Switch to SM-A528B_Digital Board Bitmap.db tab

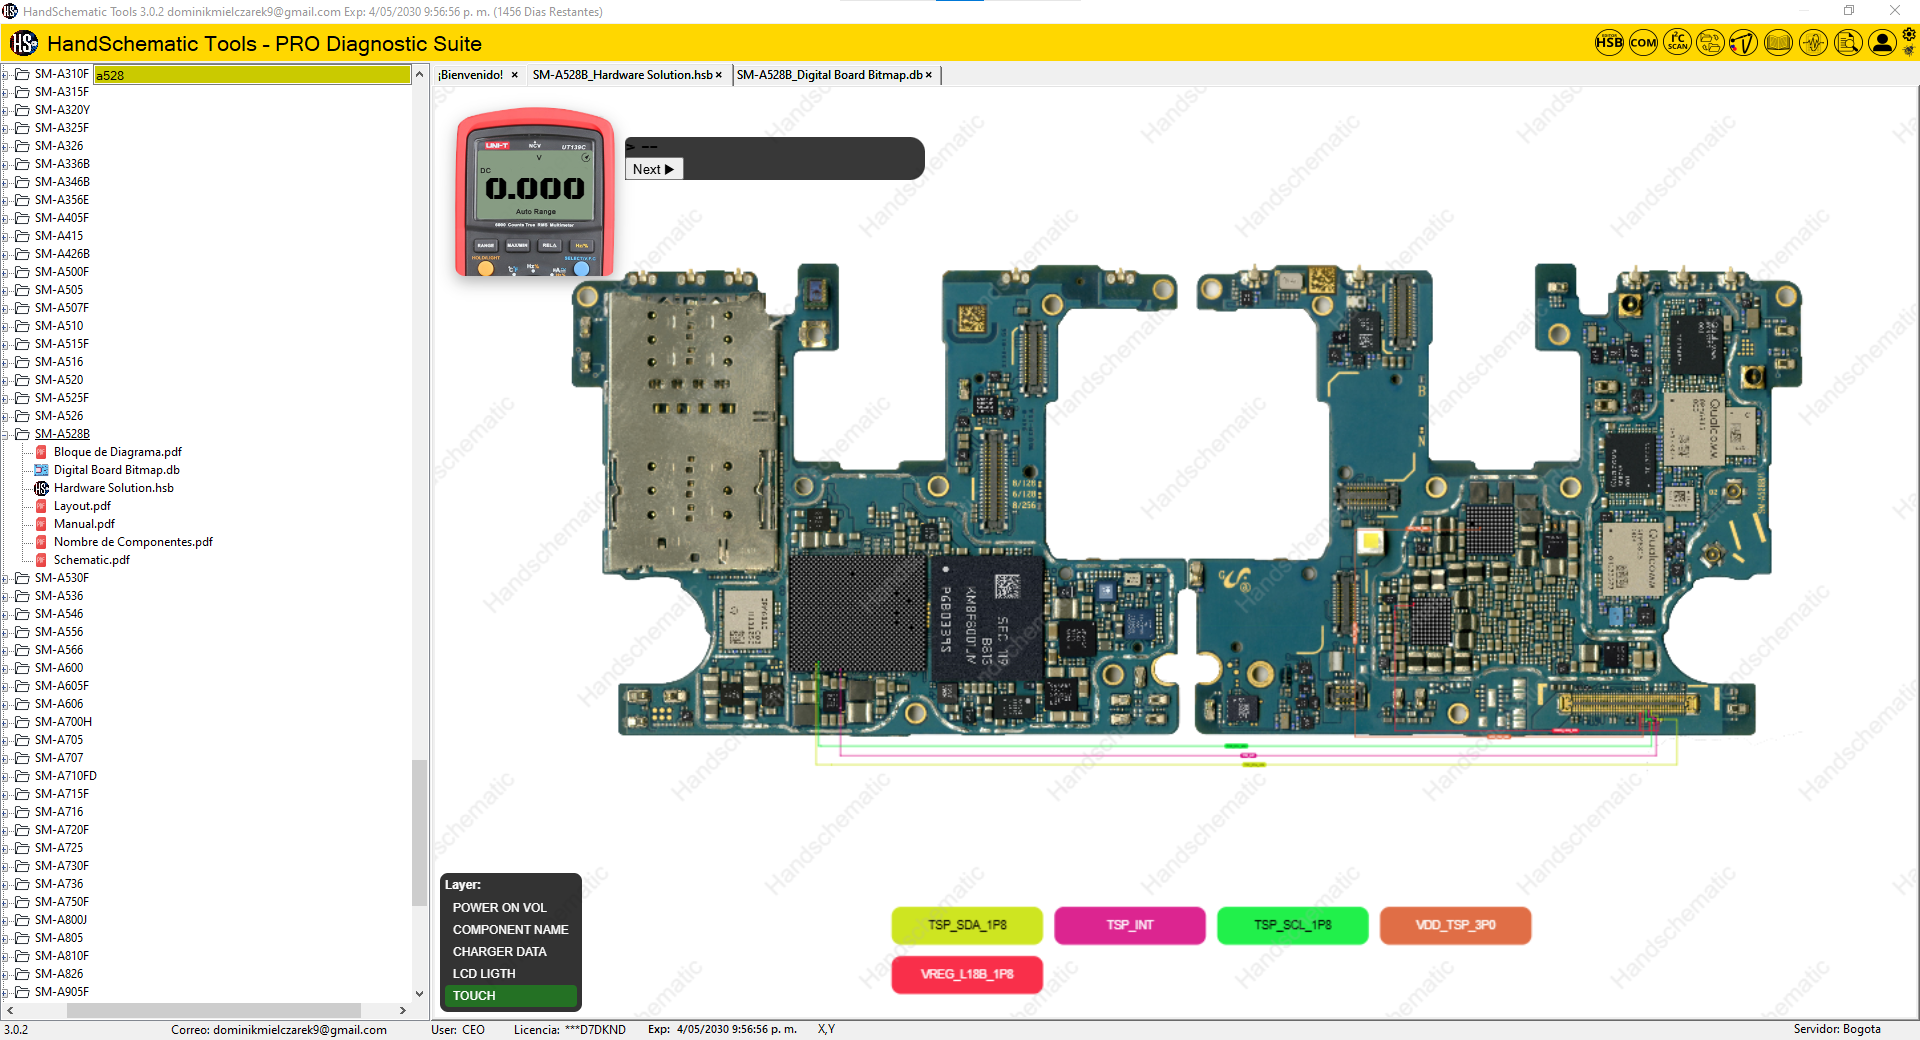click(x=829, y=75)
